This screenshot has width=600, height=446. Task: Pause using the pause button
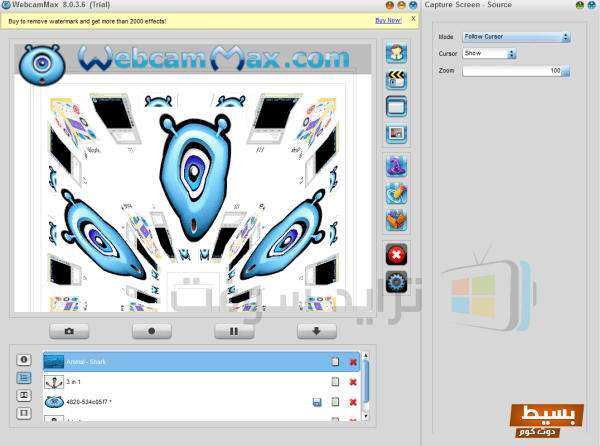(x=233, y=330)
